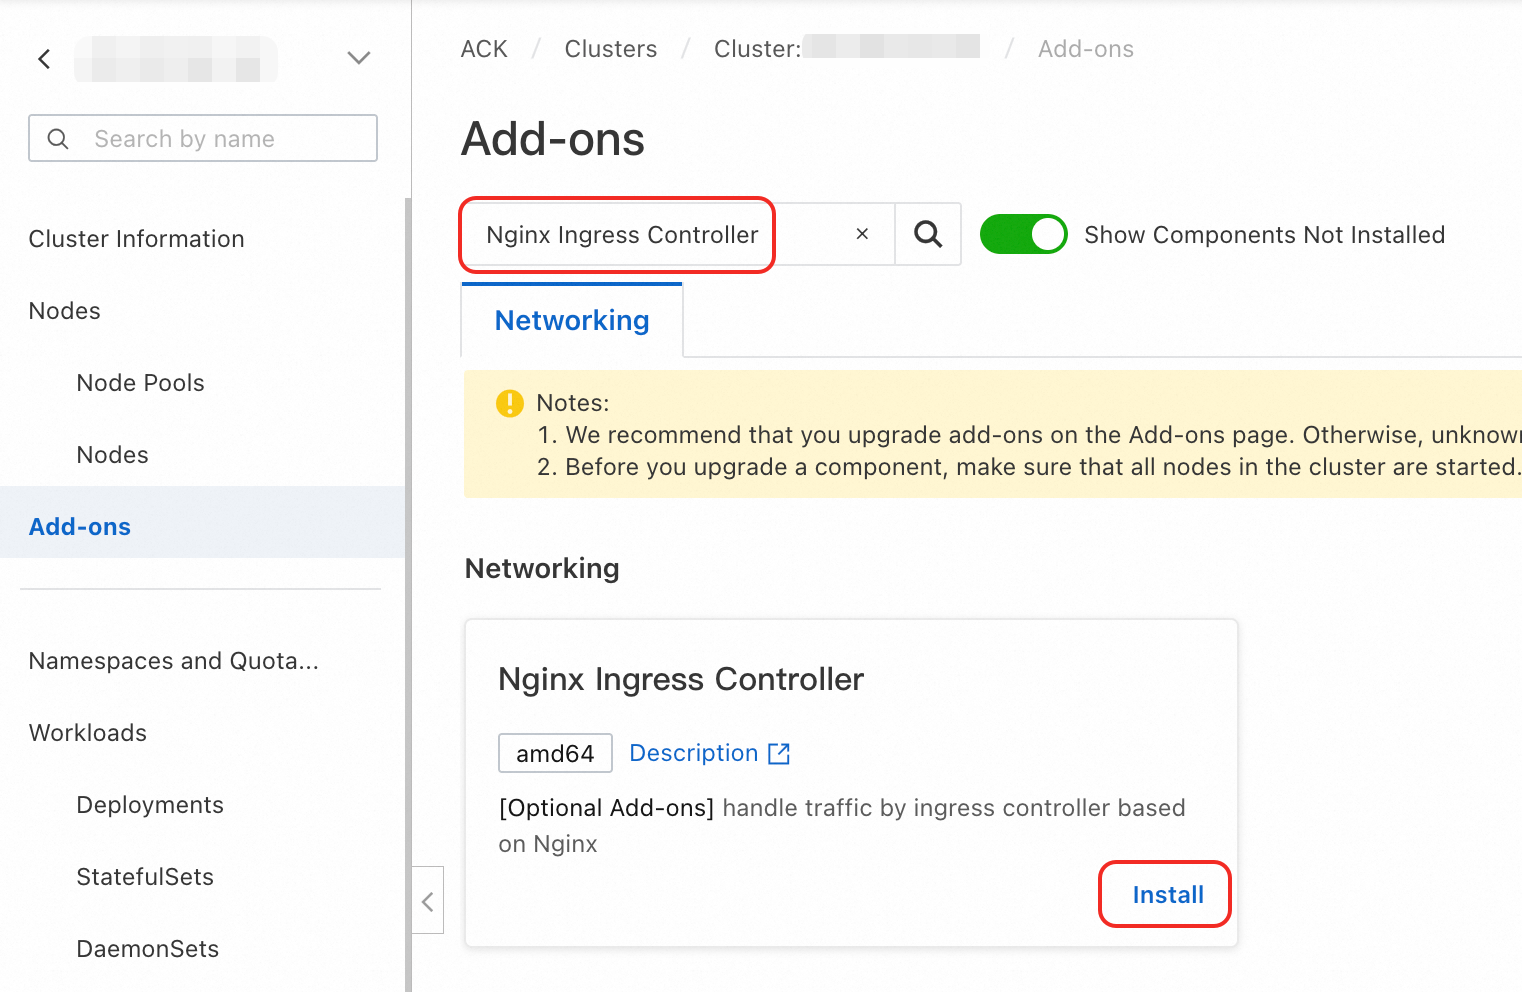
Task: Click the yellow Notes warning icon
Action: pos(510,403)
